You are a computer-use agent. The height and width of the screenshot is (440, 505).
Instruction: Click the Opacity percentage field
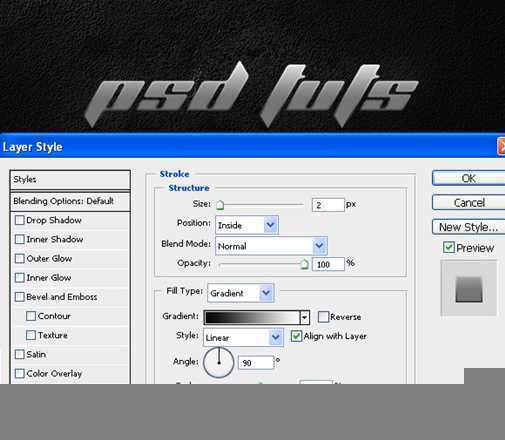[x=328, y=264]
